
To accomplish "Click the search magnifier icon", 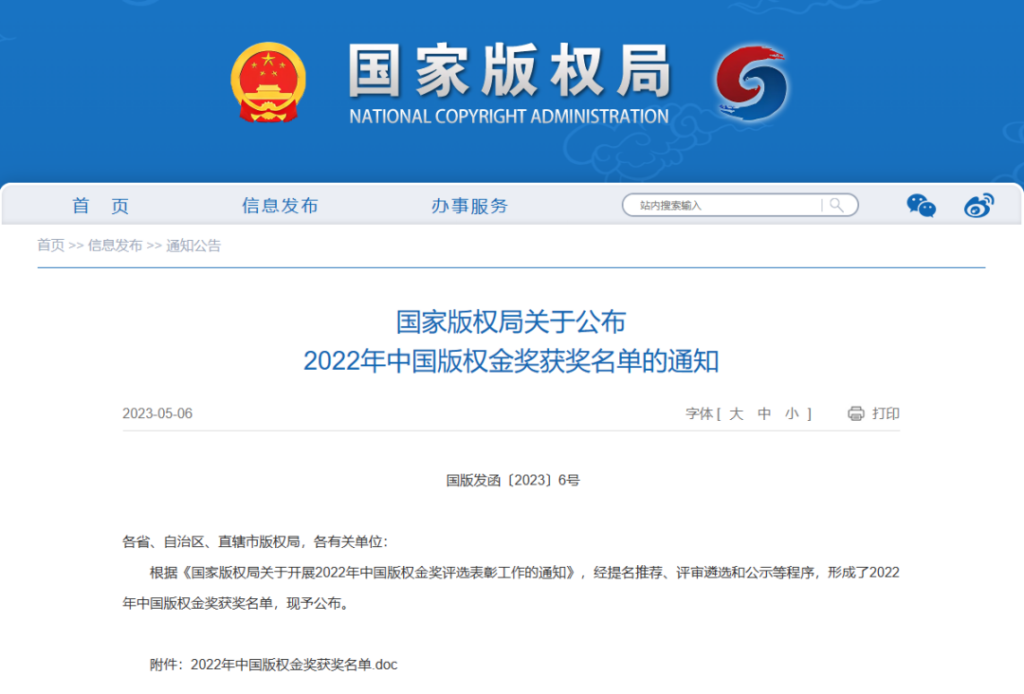I will (x=836, y=205).
